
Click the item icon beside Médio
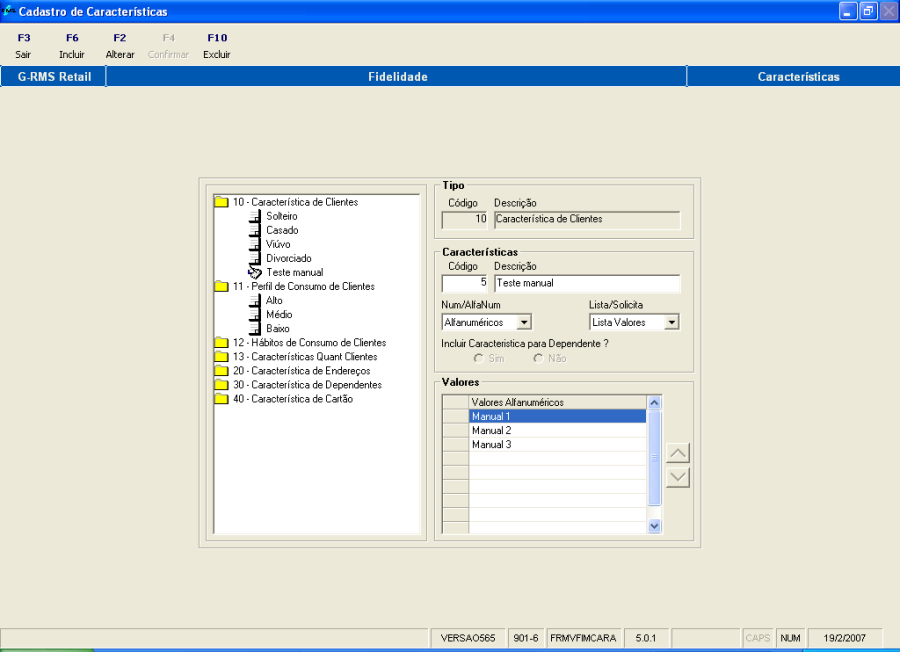255,315
